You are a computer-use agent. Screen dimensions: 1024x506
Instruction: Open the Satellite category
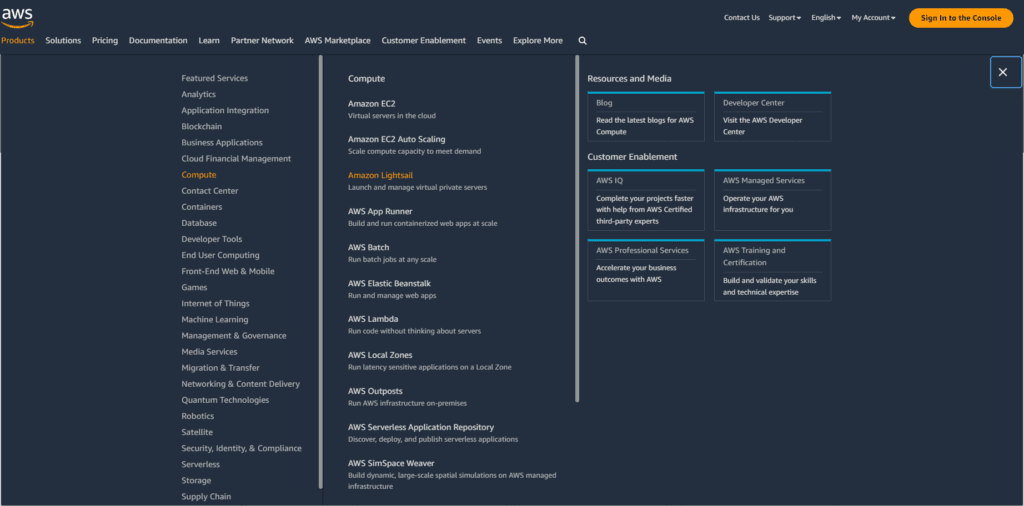click(197, 432)
